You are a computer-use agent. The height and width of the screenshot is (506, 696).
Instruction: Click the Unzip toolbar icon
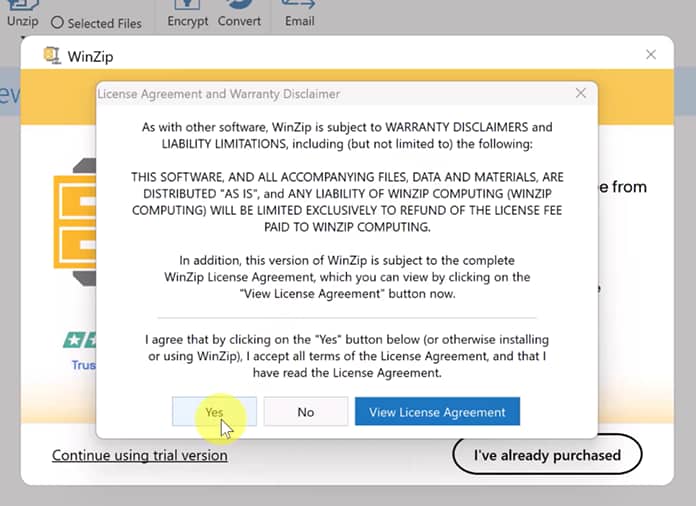pos(22,8)
